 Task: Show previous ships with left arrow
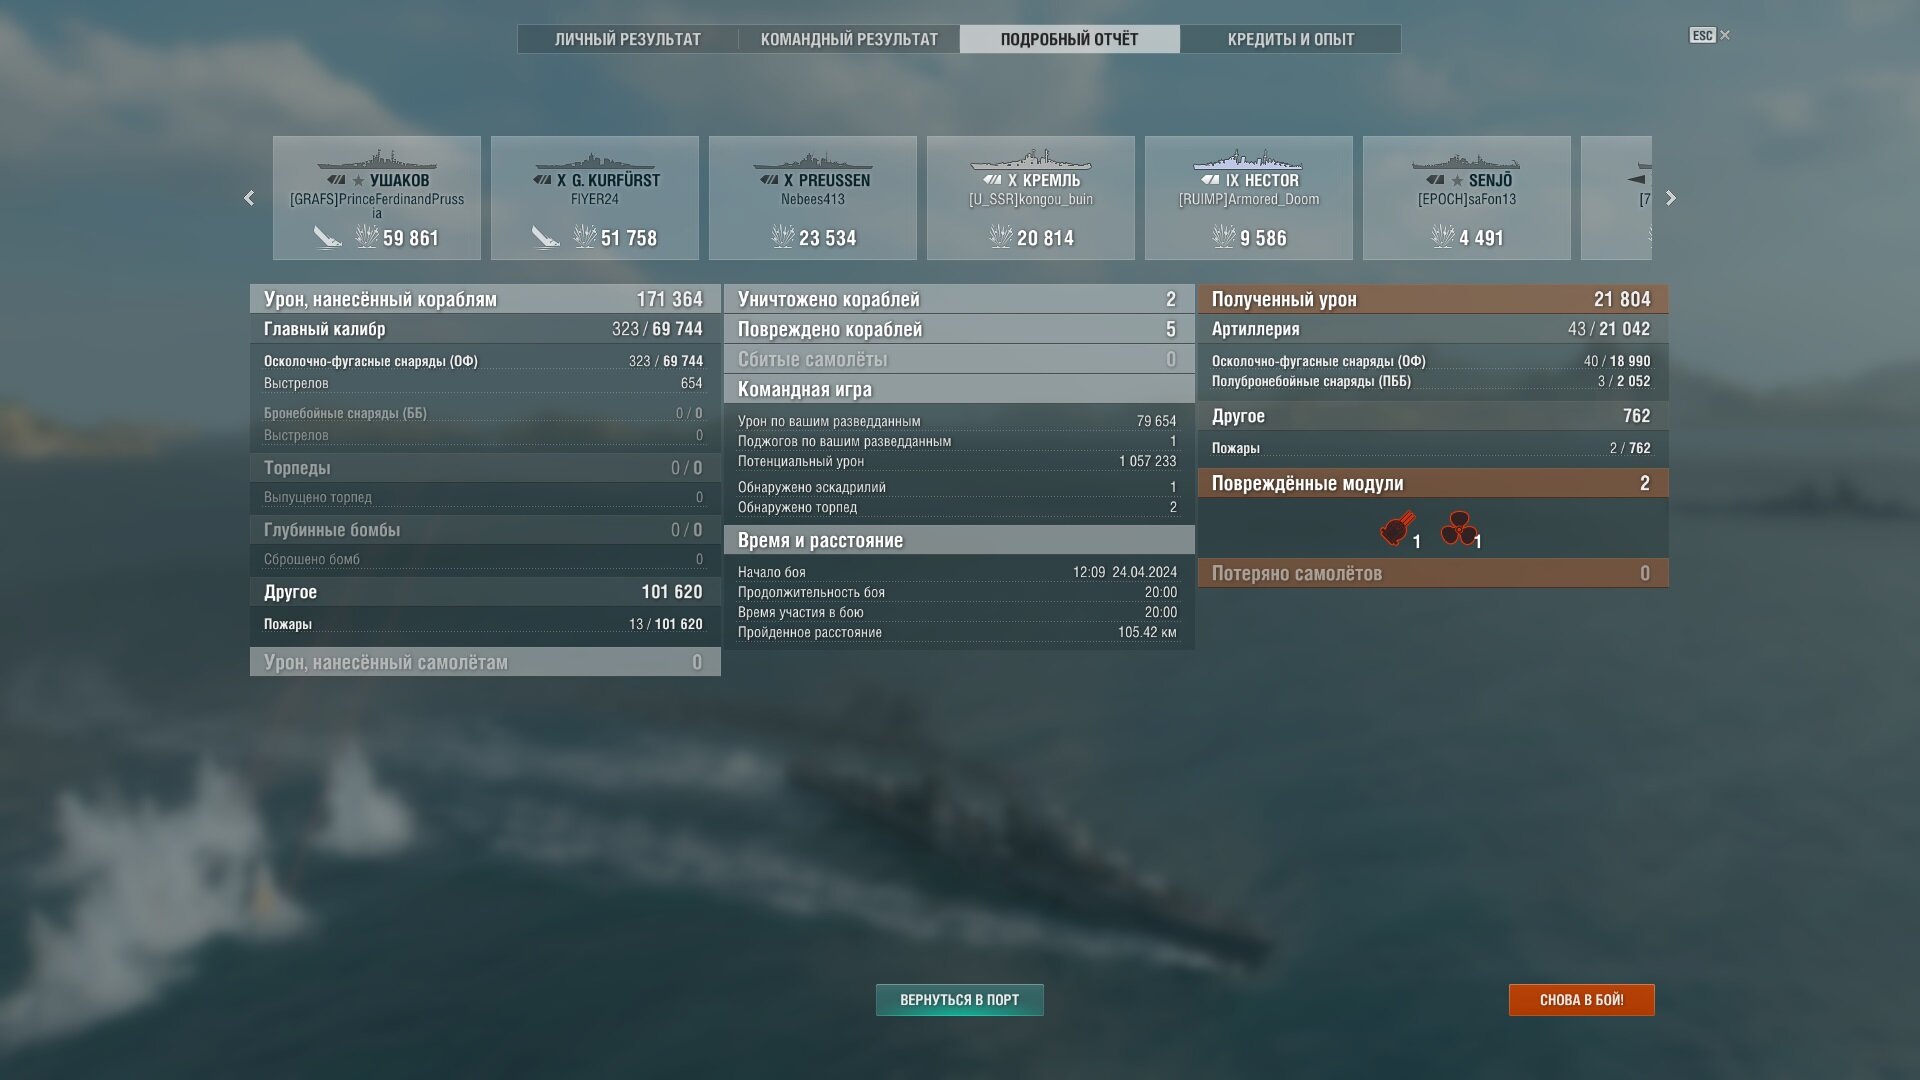(x=249, y=198)
